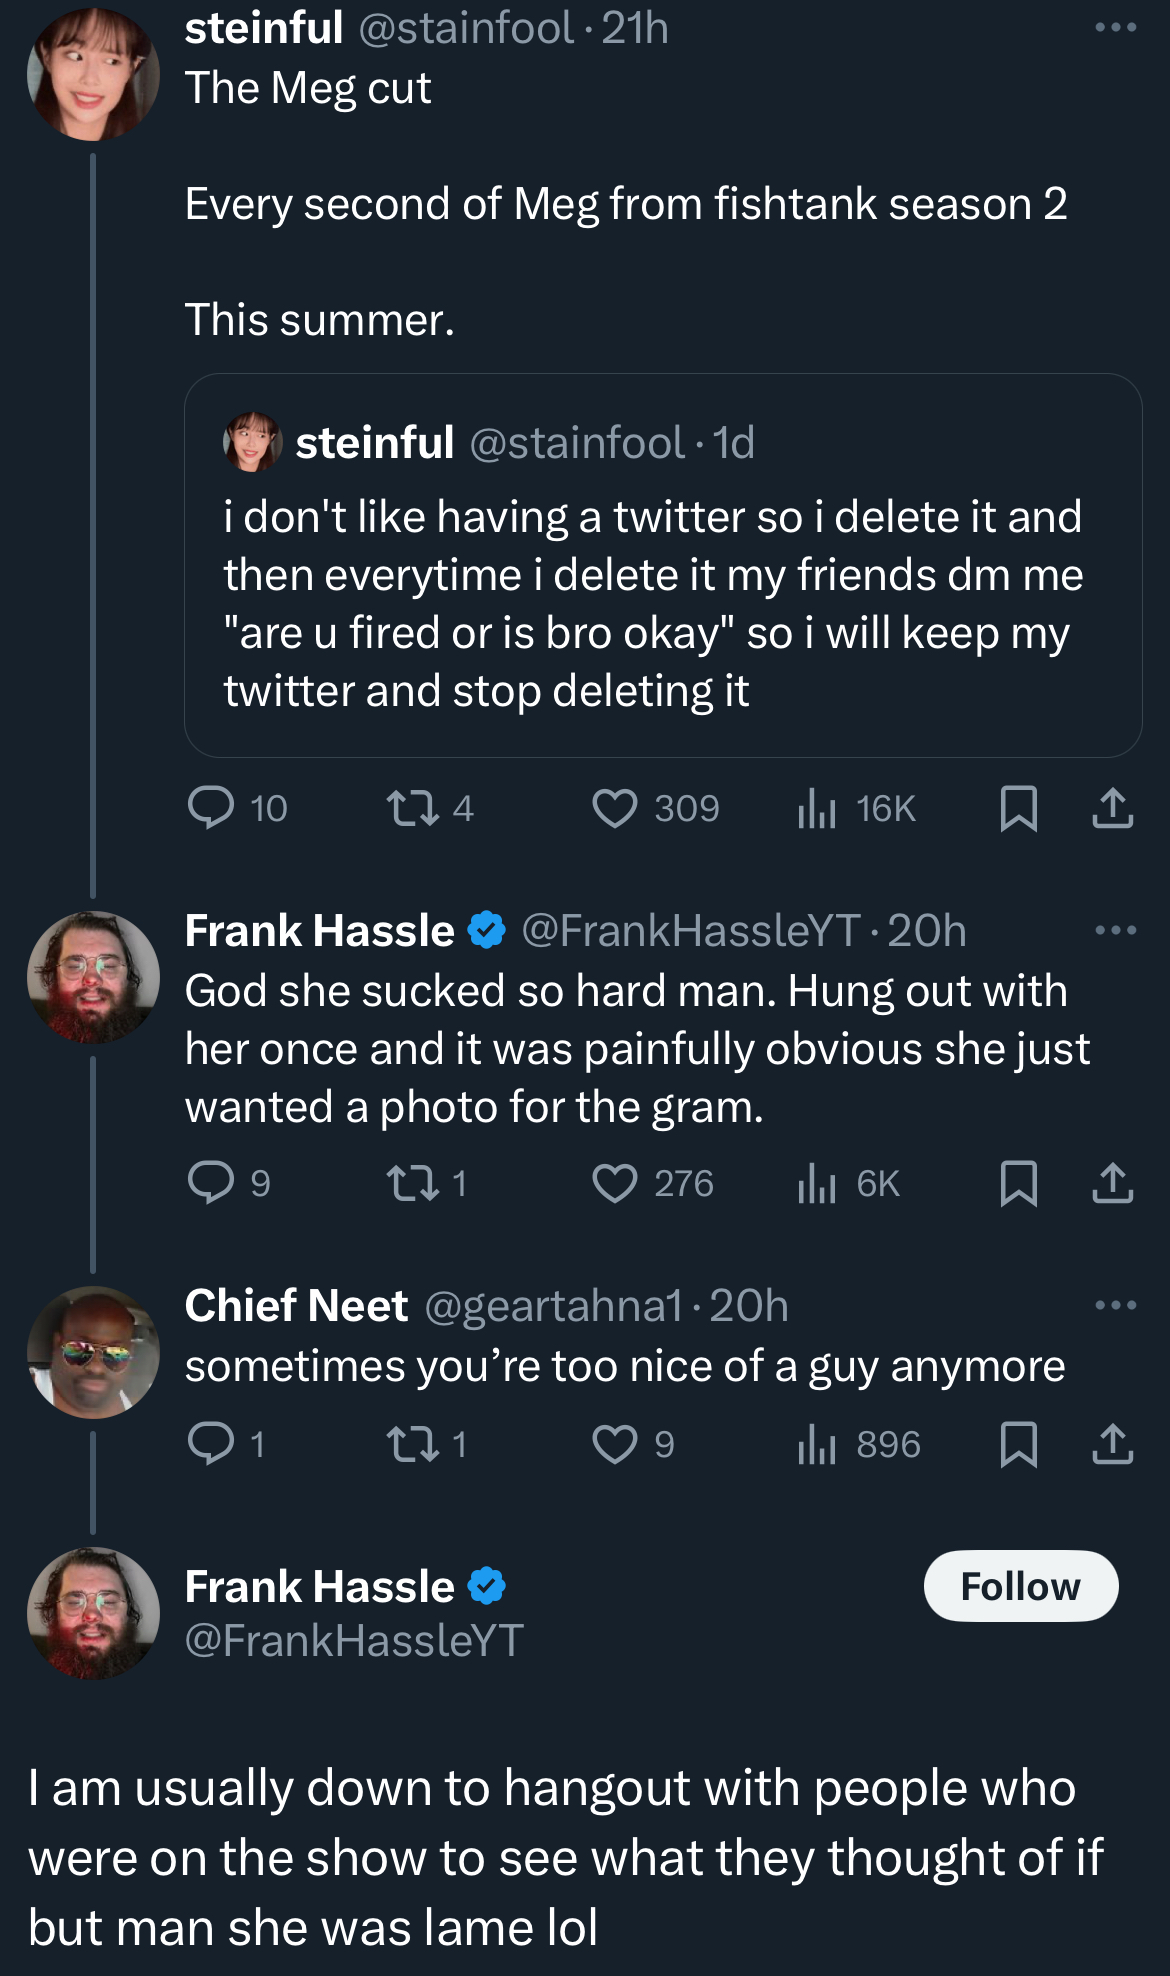Like Frank Hassle's reply with 276 likes
1170x1976 pixels.
coord(615,1183)
